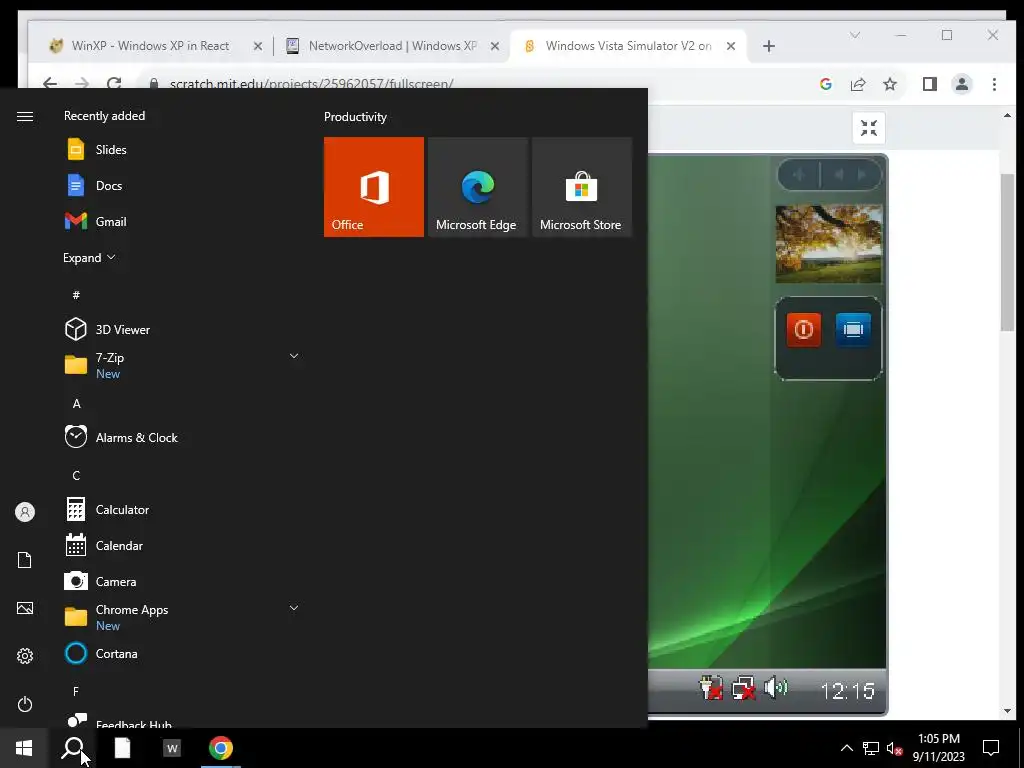Bookmark this page with the star icon

click(889, 84)
